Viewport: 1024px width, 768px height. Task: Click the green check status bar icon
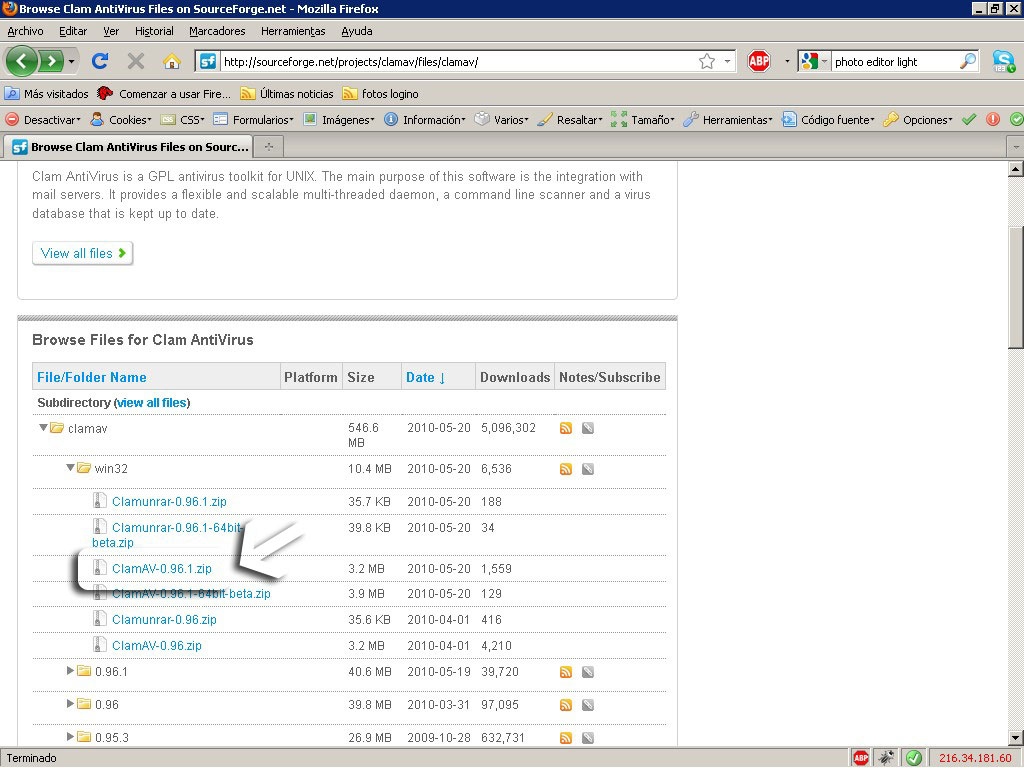[x=914, y=758]
